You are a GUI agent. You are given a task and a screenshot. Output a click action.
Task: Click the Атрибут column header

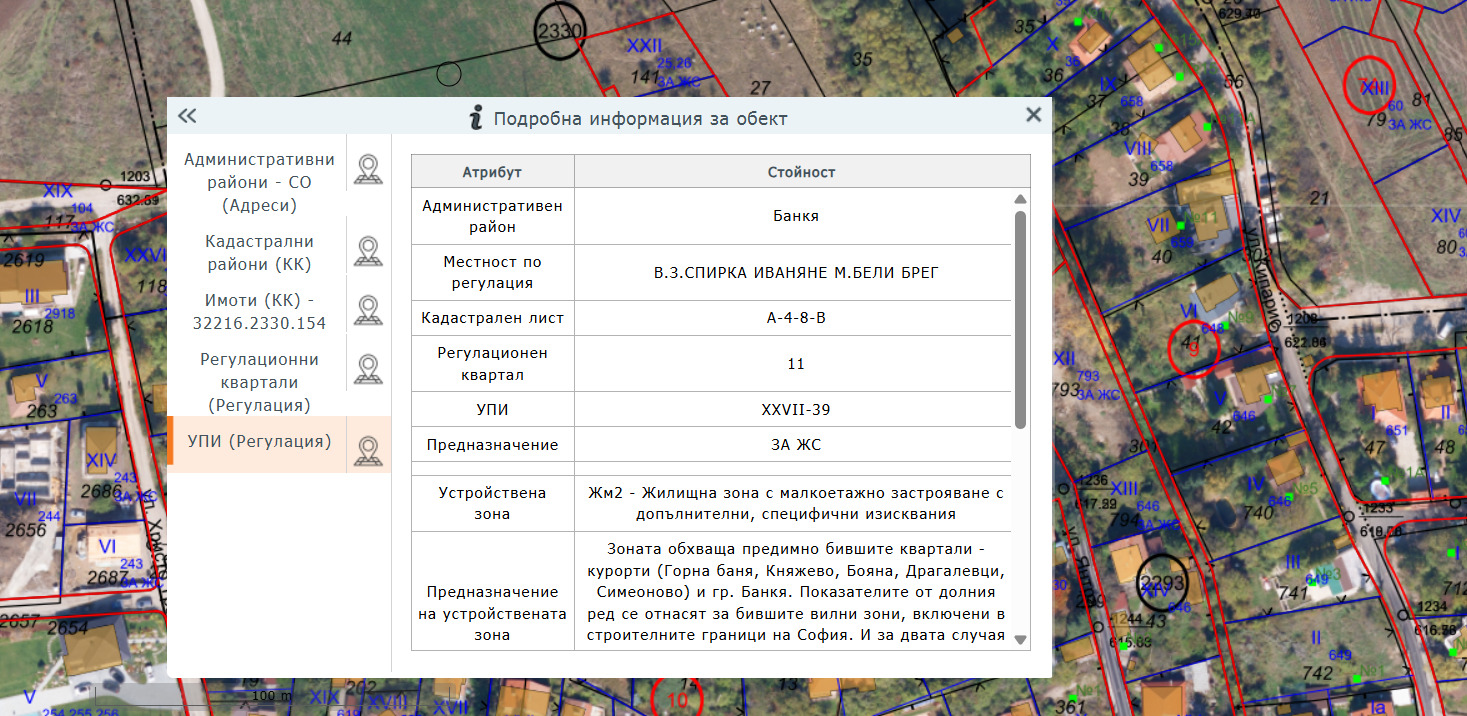[492, 171]
